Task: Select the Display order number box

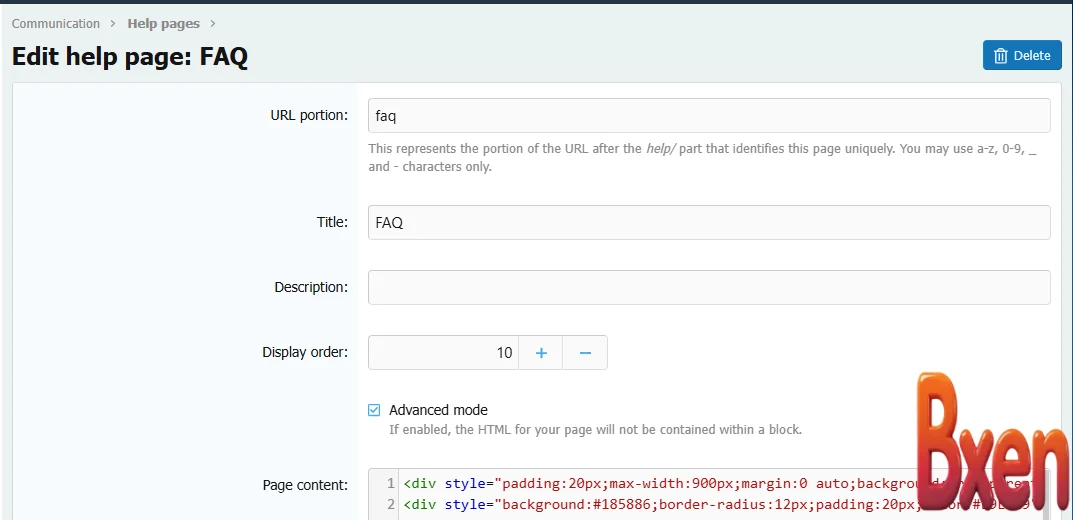Action: pos(443,352)
